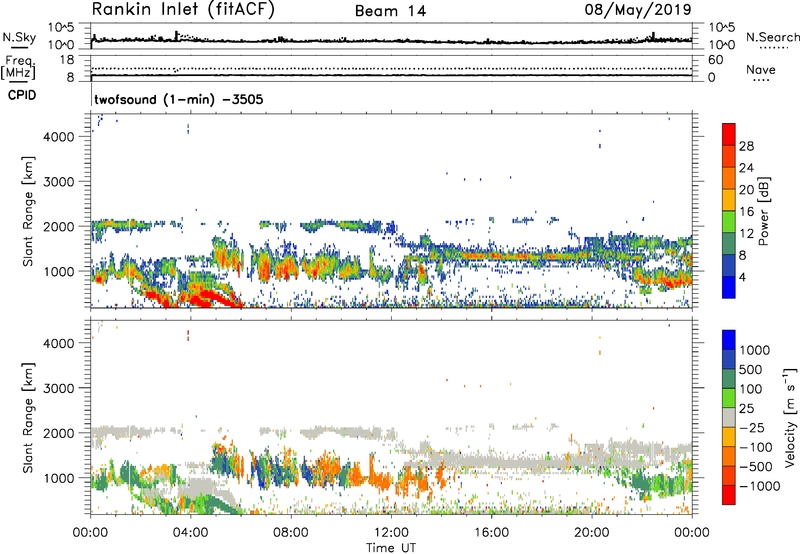Click the 'Velocity [m s-1]' colorbar label
This screenshot has width=800, height=554.
(x=790, y=417)
